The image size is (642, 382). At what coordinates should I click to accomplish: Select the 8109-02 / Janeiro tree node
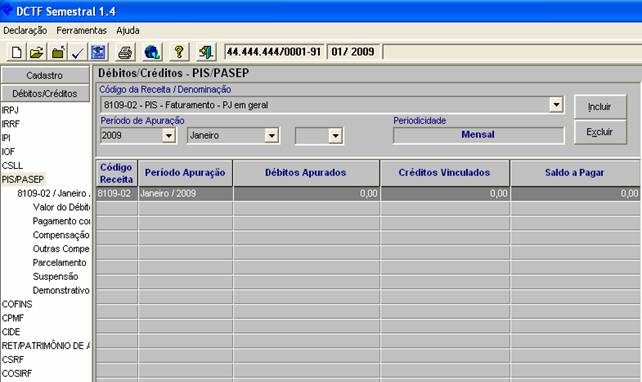point(54,193)
